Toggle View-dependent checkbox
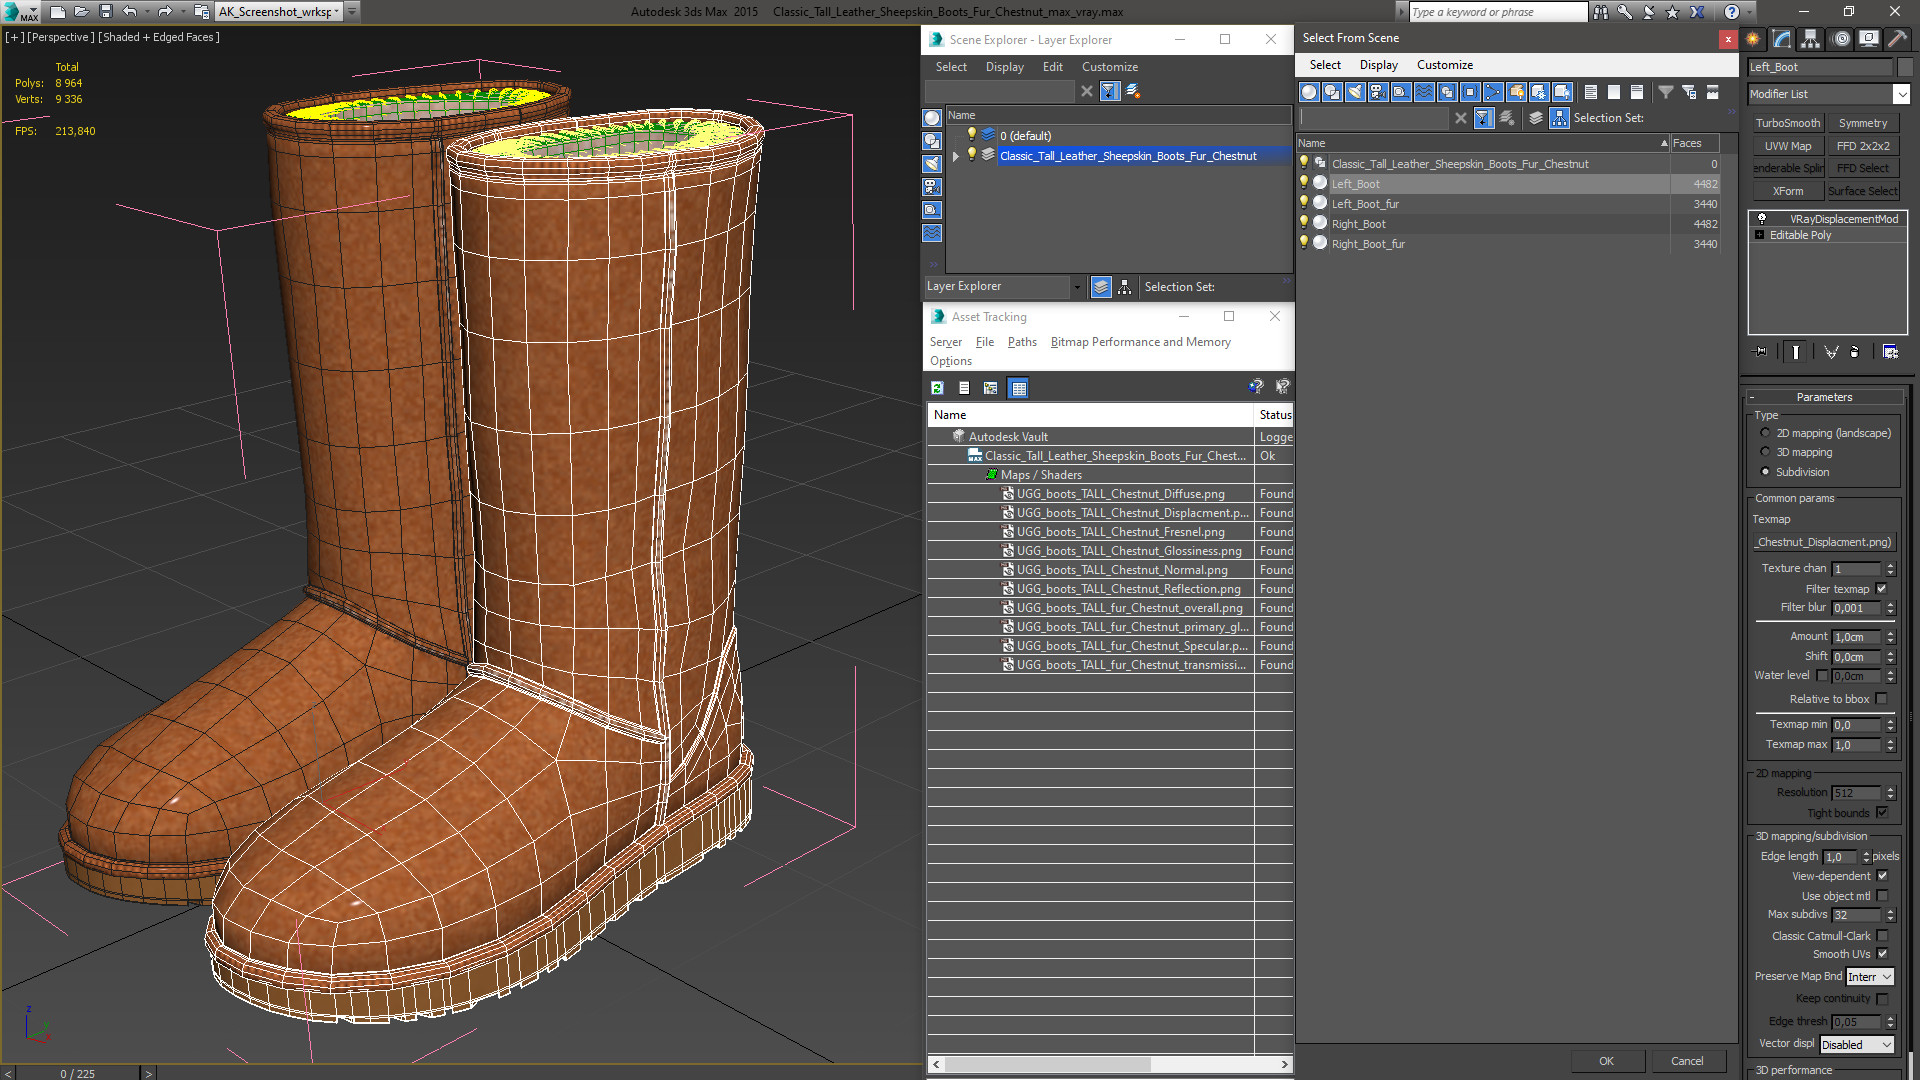The width and height of the screenshot is (1920, 1080). click(1882, 876)
